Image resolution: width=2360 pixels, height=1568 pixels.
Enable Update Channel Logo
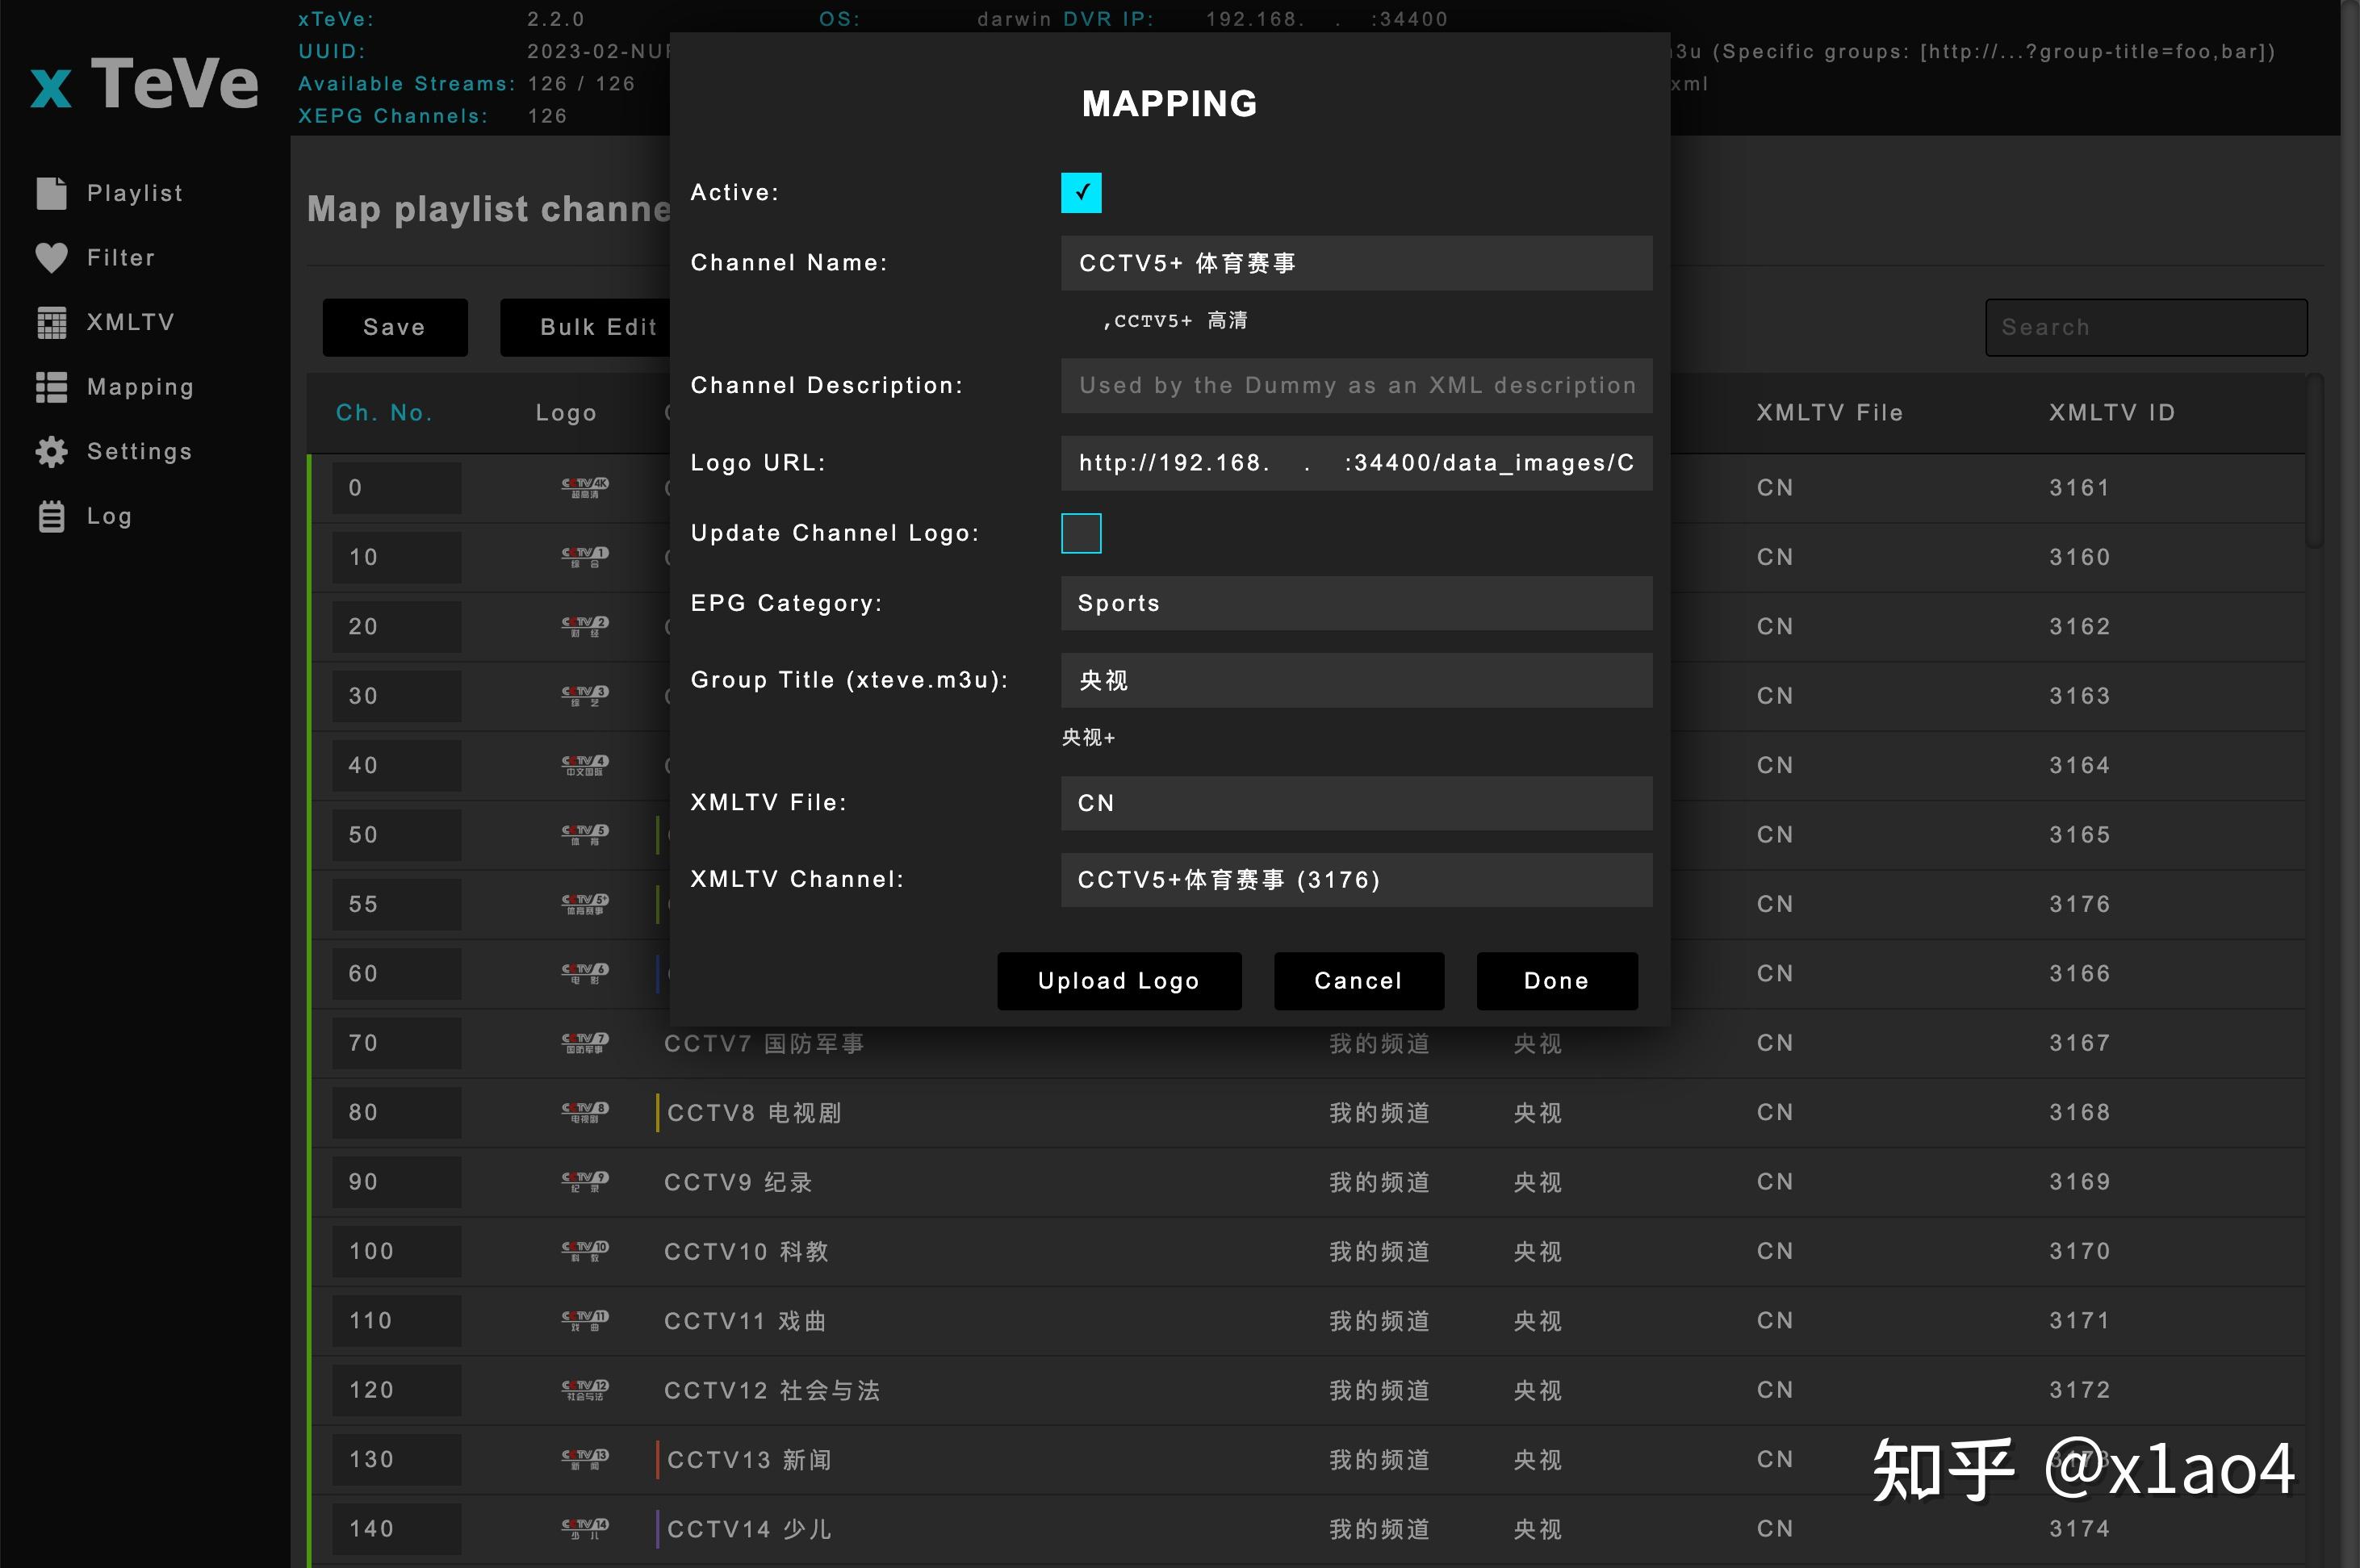(1081, 533)
